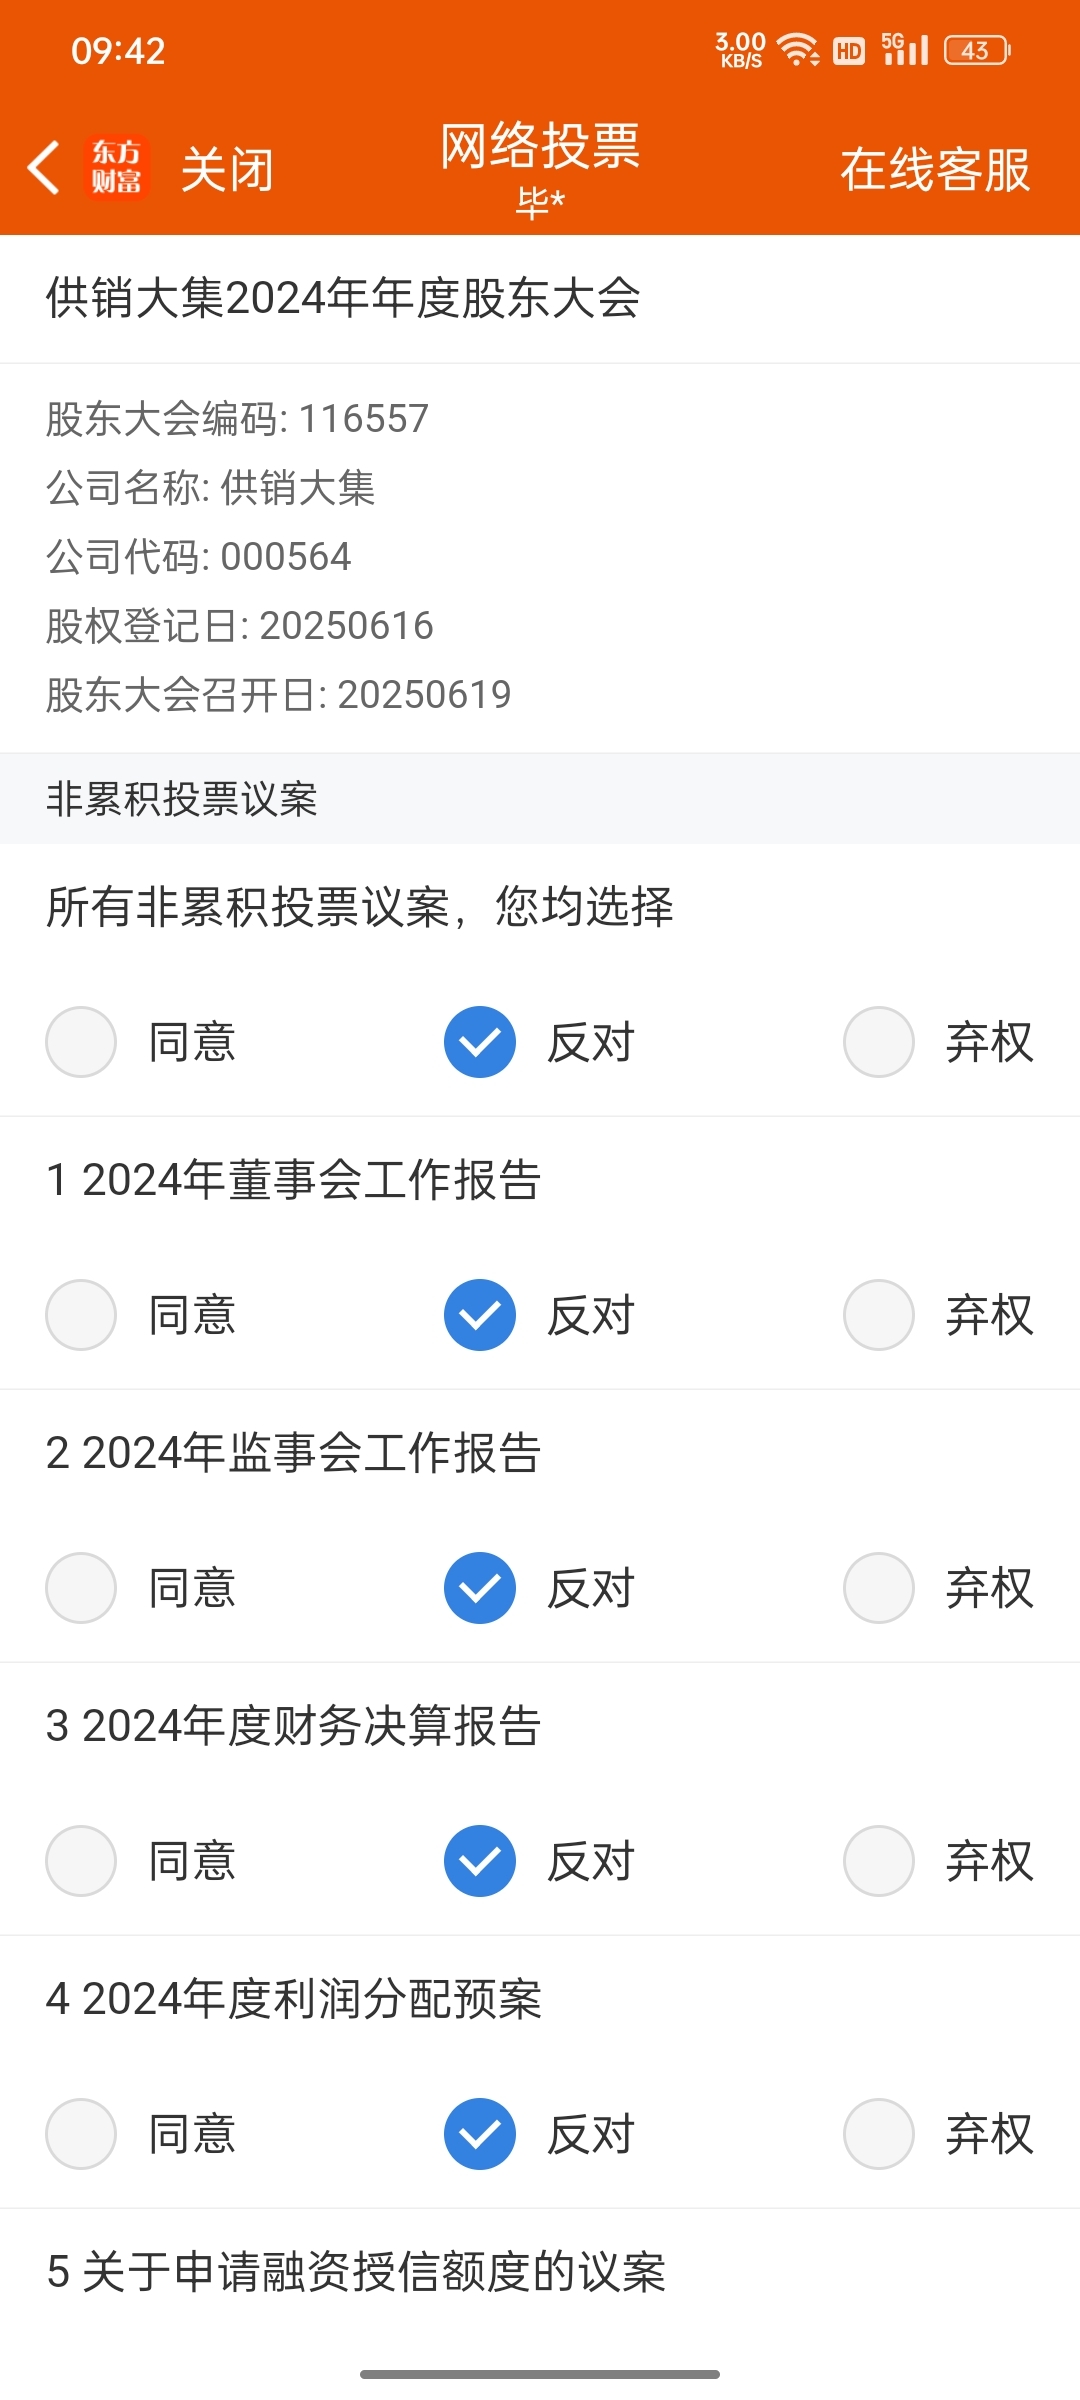This screenshot has width=1080, height=2400.
Task: Tap the 东方财富 app logo icon
Action: pos(117,167)
